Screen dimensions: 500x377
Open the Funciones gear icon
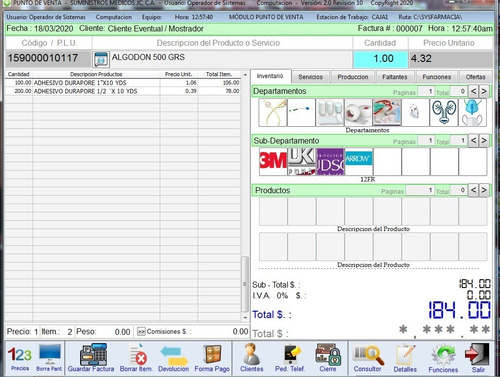[443, 359]
